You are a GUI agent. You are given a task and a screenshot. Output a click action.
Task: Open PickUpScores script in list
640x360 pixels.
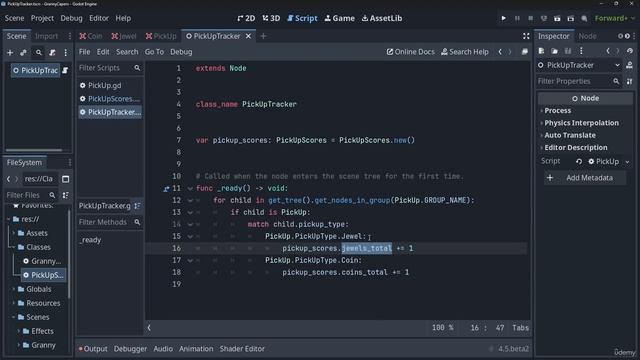[110, 99]
